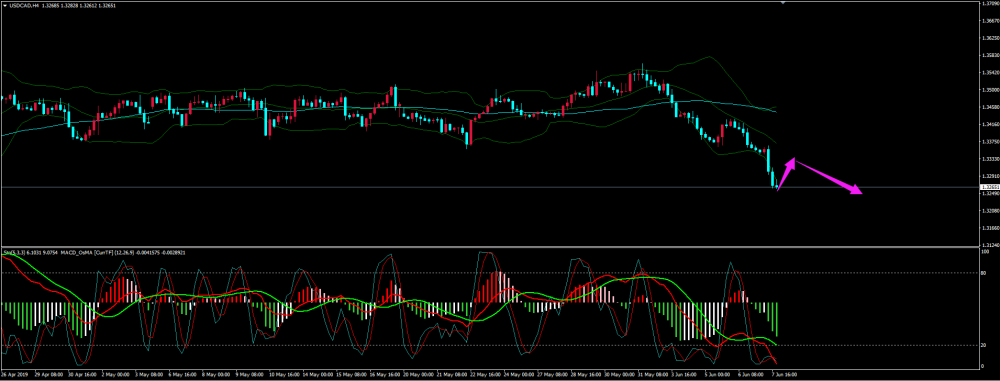This screenshot has height=381, width=1000.
Task: Click time axis label 9 May 08:00
Action: point(249,375)
